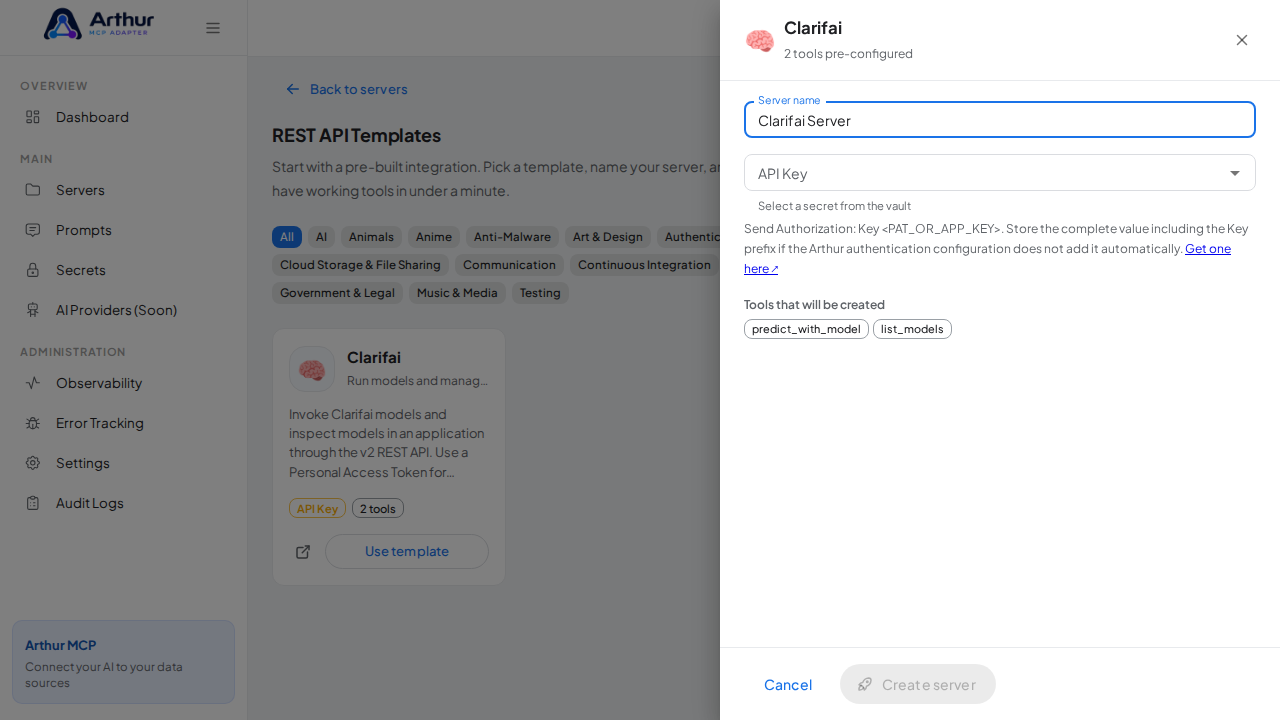Select the All category filter

[x=287, y=237]
